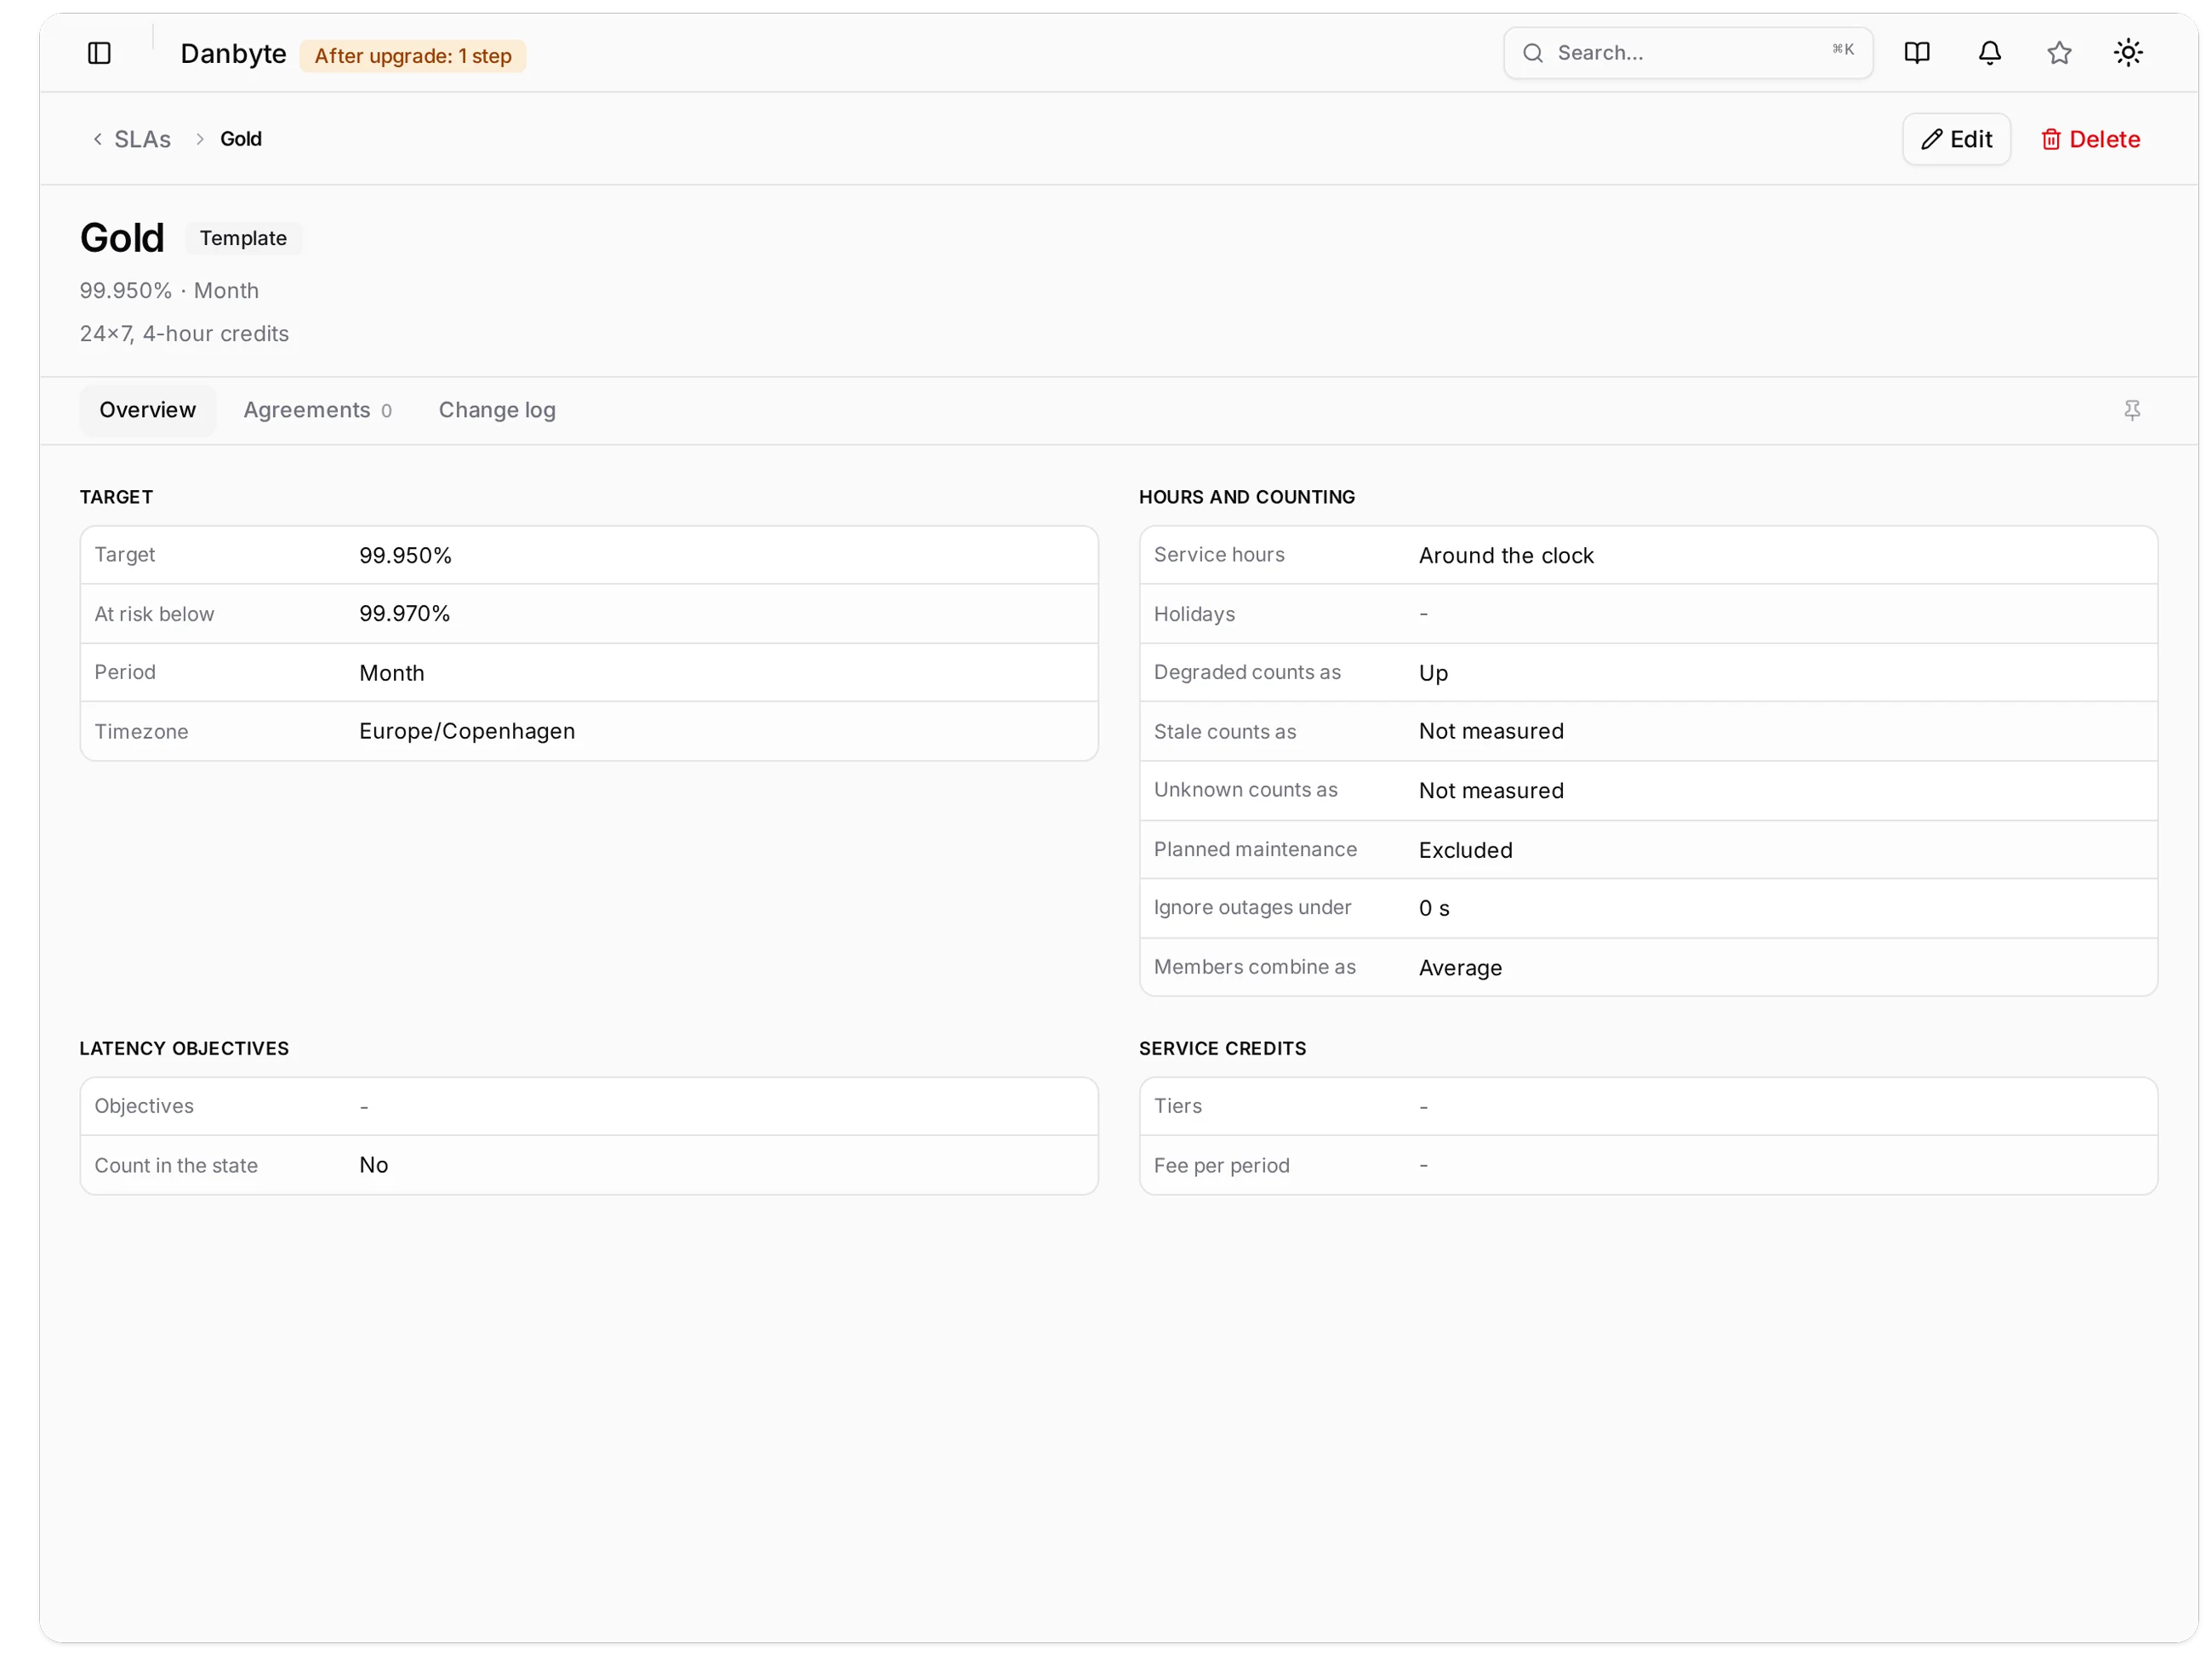Open notifications bell icon

coord(1989,53)
